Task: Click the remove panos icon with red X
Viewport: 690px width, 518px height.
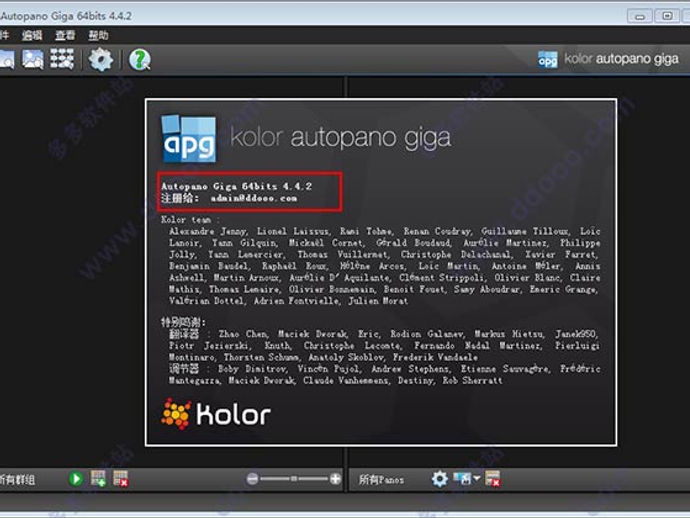Action: point(493,478)
